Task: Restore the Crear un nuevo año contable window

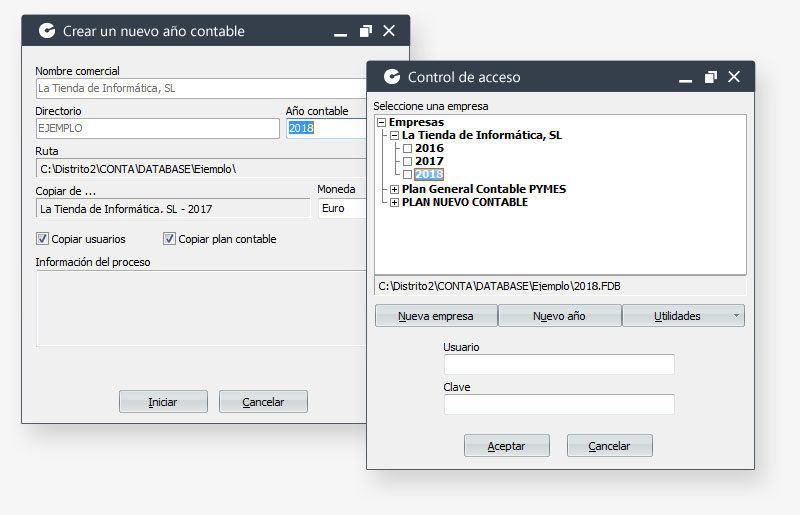Action: pyautogui.click(x=366, y=31)
